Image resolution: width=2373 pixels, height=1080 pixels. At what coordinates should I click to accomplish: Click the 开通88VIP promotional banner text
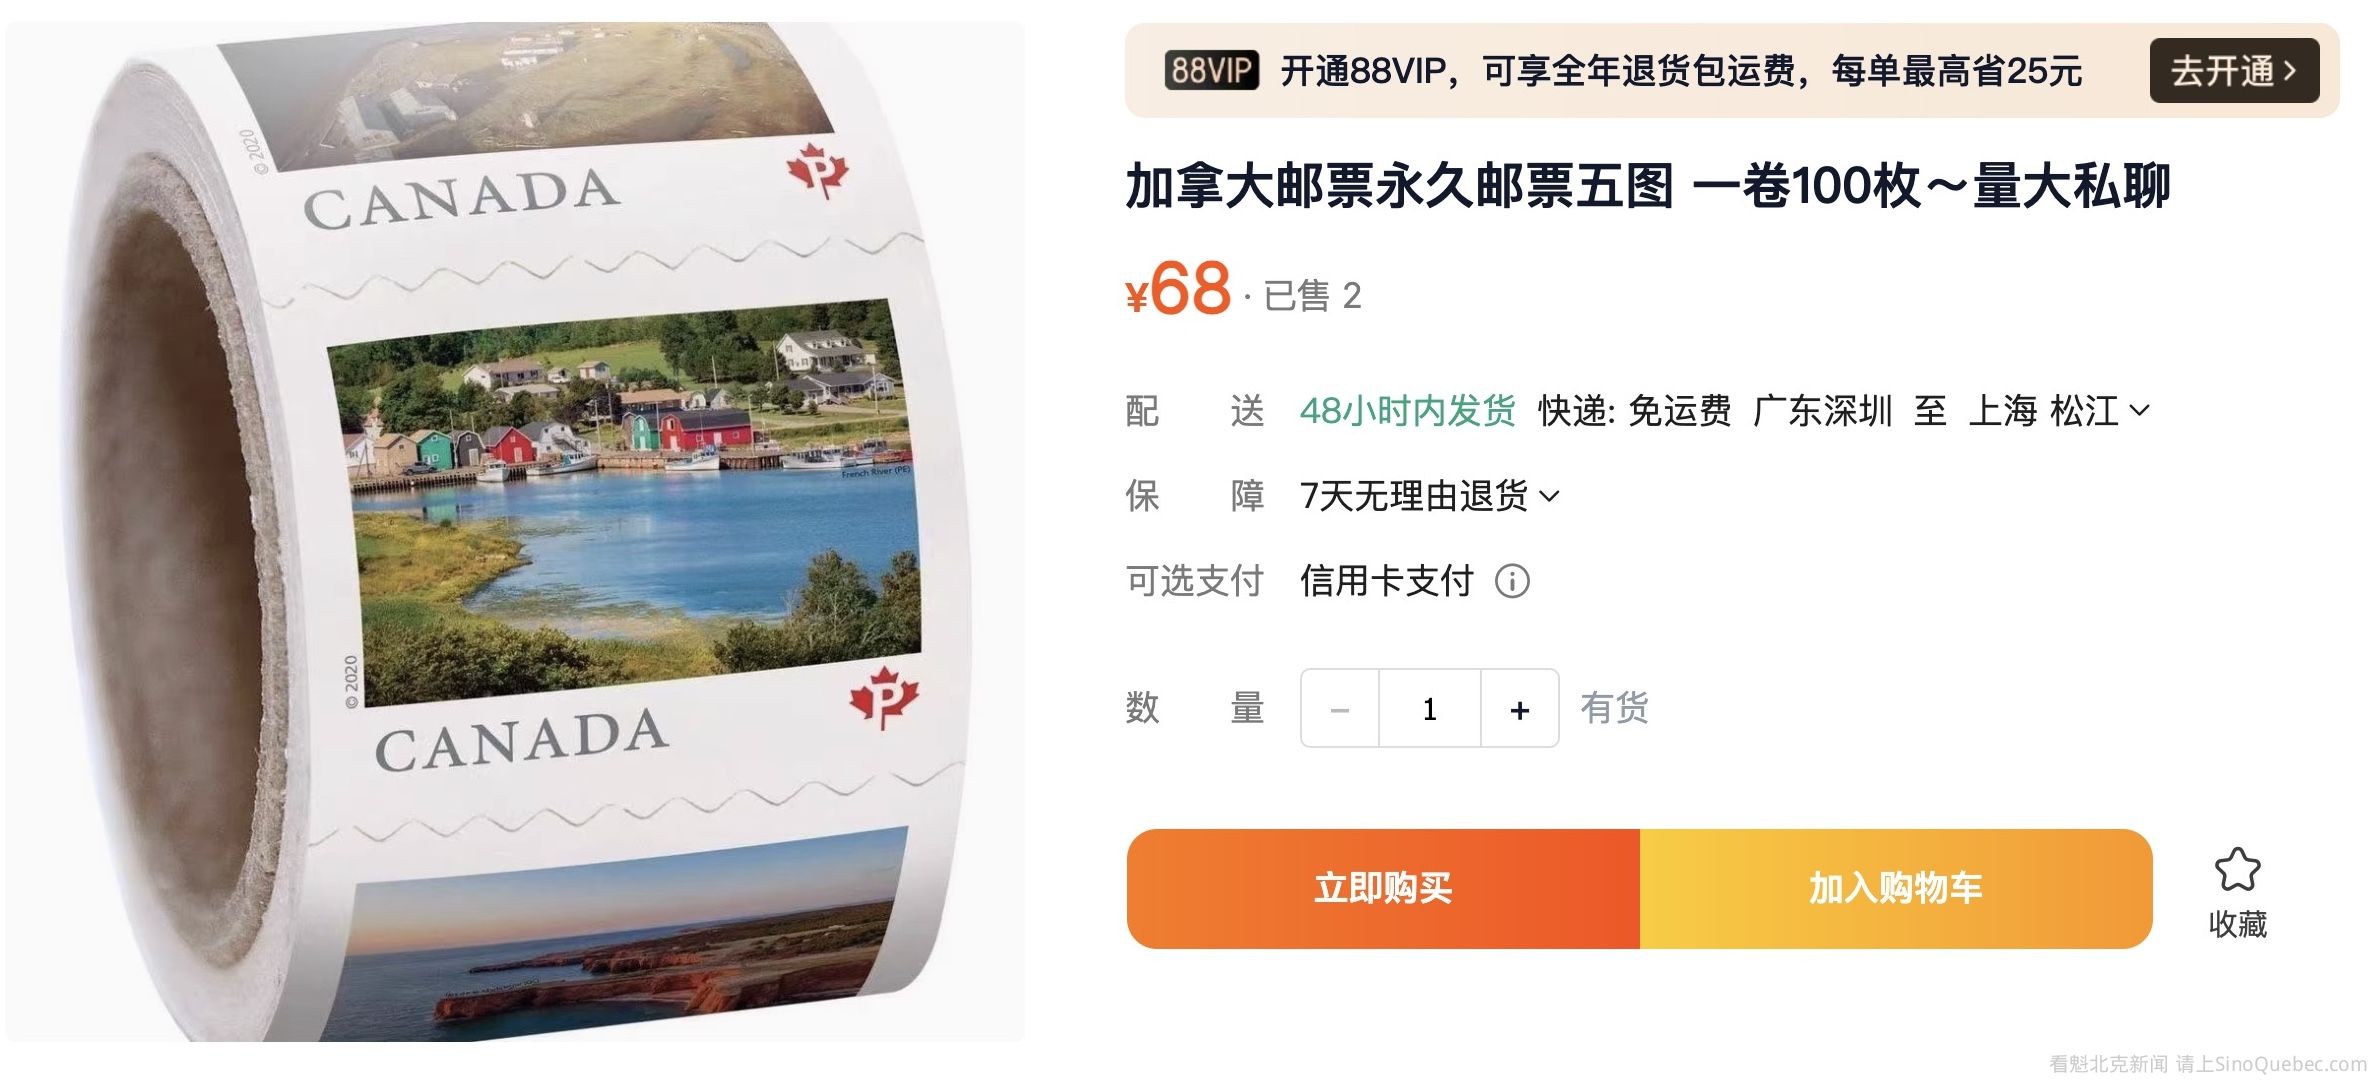pos(1681,71)
